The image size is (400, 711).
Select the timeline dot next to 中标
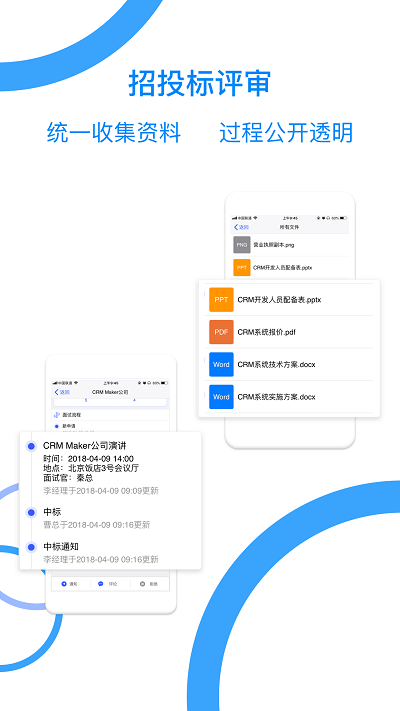[31, 513]
